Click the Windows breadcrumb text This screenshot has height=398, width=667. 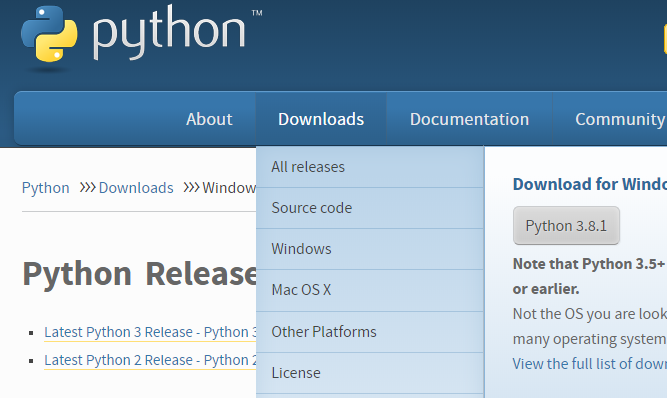point(229,188)
